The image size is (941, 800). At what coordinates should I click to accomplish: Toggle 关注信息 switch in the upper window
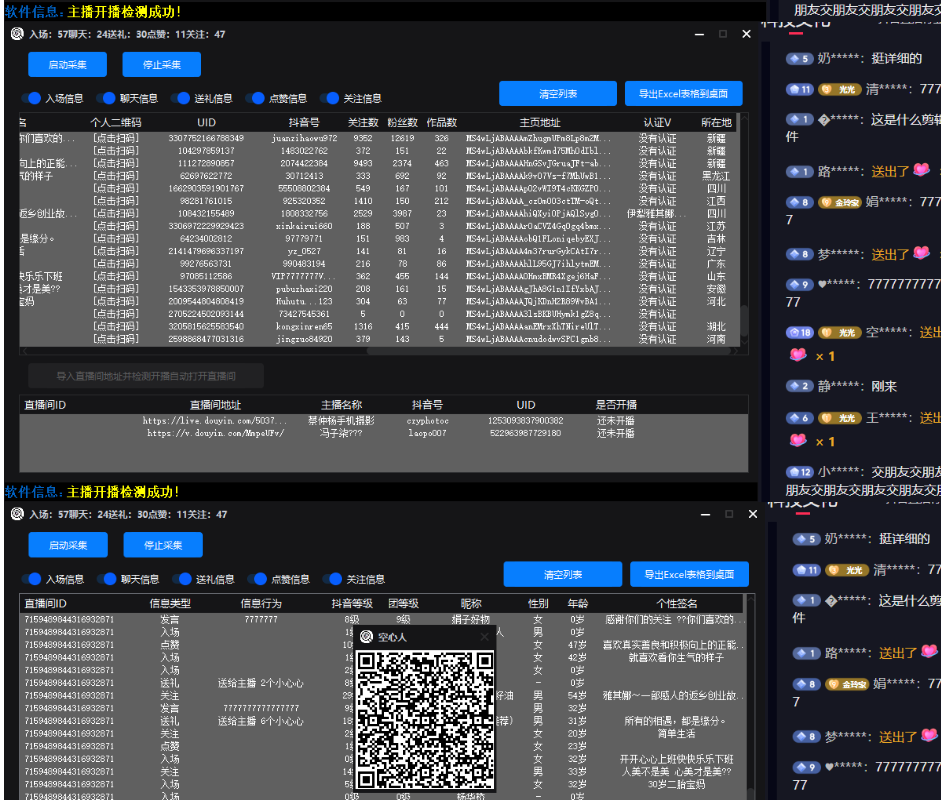coord(330,99)
